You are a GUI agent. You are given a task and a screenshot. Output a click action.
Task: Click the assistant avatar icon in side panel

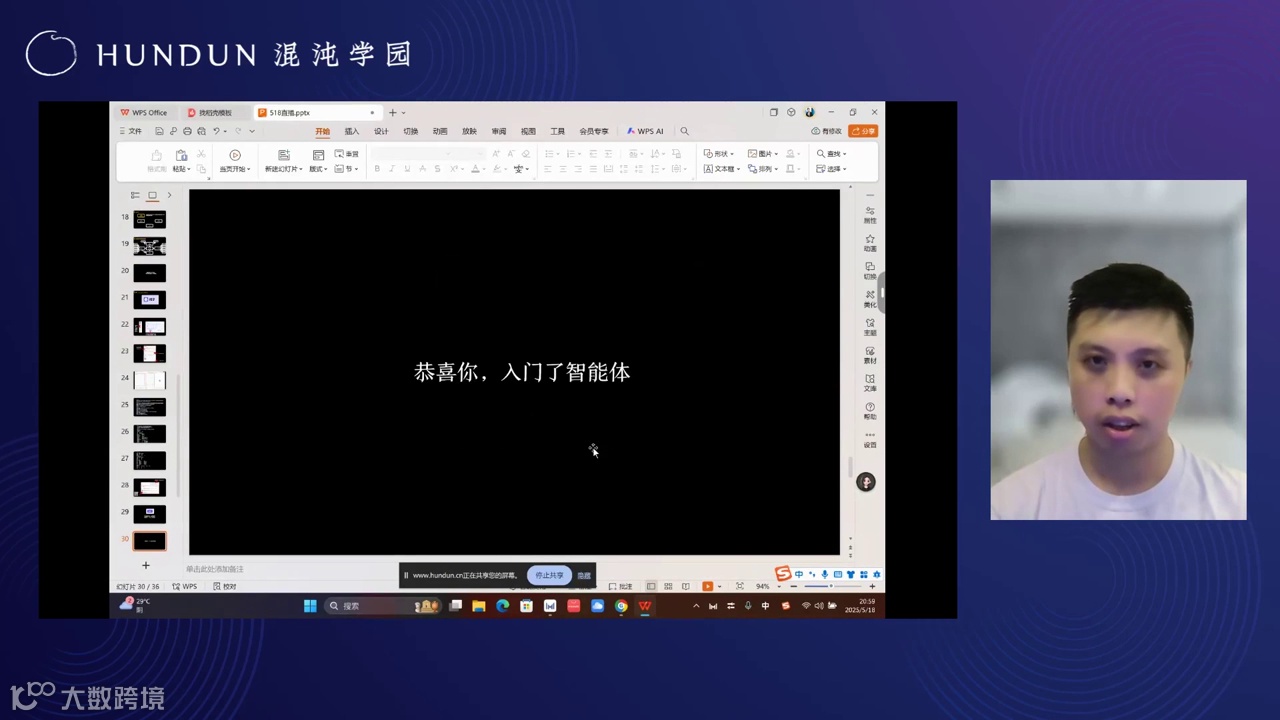(866, 482)
